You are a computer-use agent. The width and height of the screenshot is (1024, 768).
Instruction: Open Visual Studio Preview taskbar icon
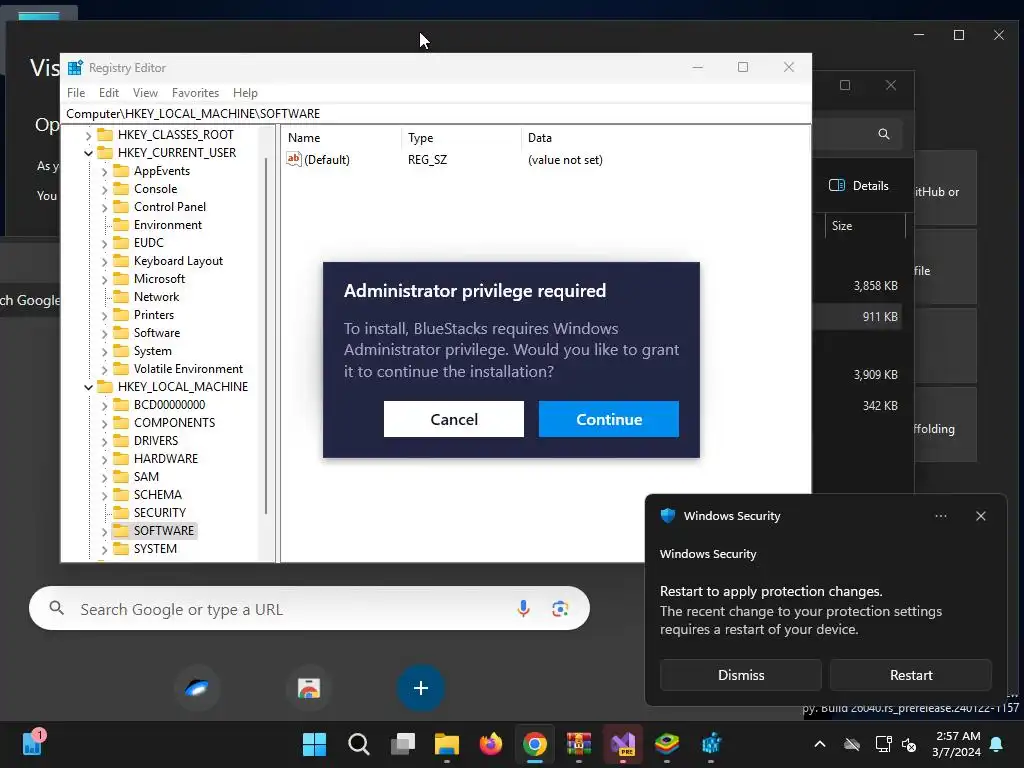623,744
